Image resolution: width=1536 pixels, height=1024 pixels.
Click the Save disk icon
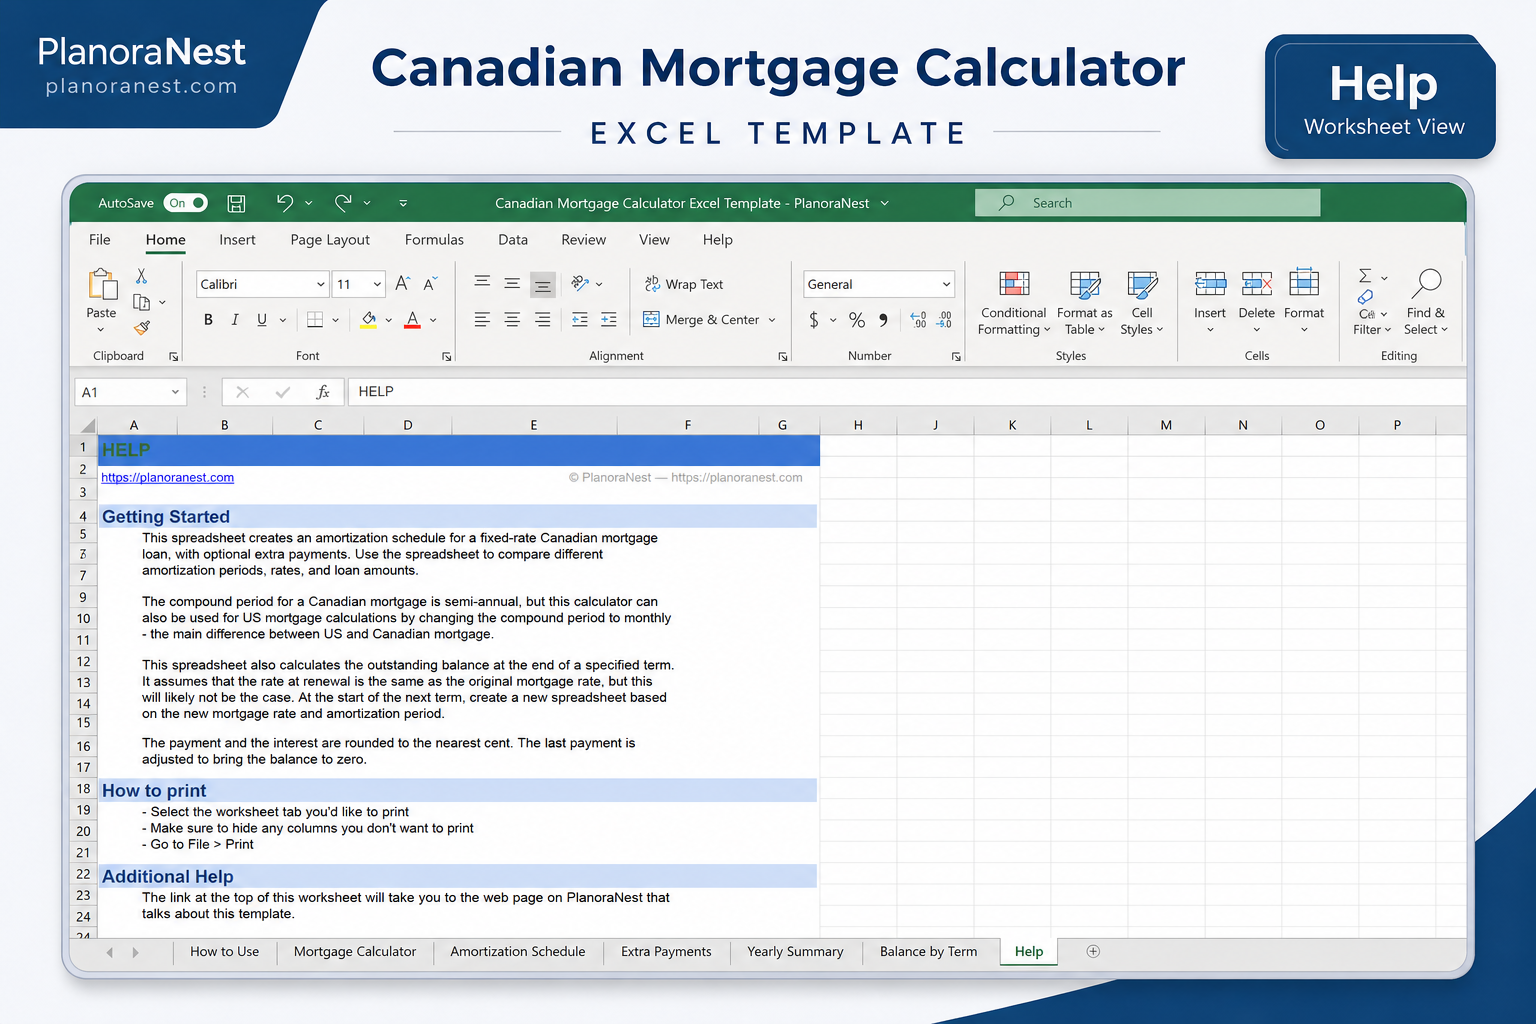click(x=236, y=203)
